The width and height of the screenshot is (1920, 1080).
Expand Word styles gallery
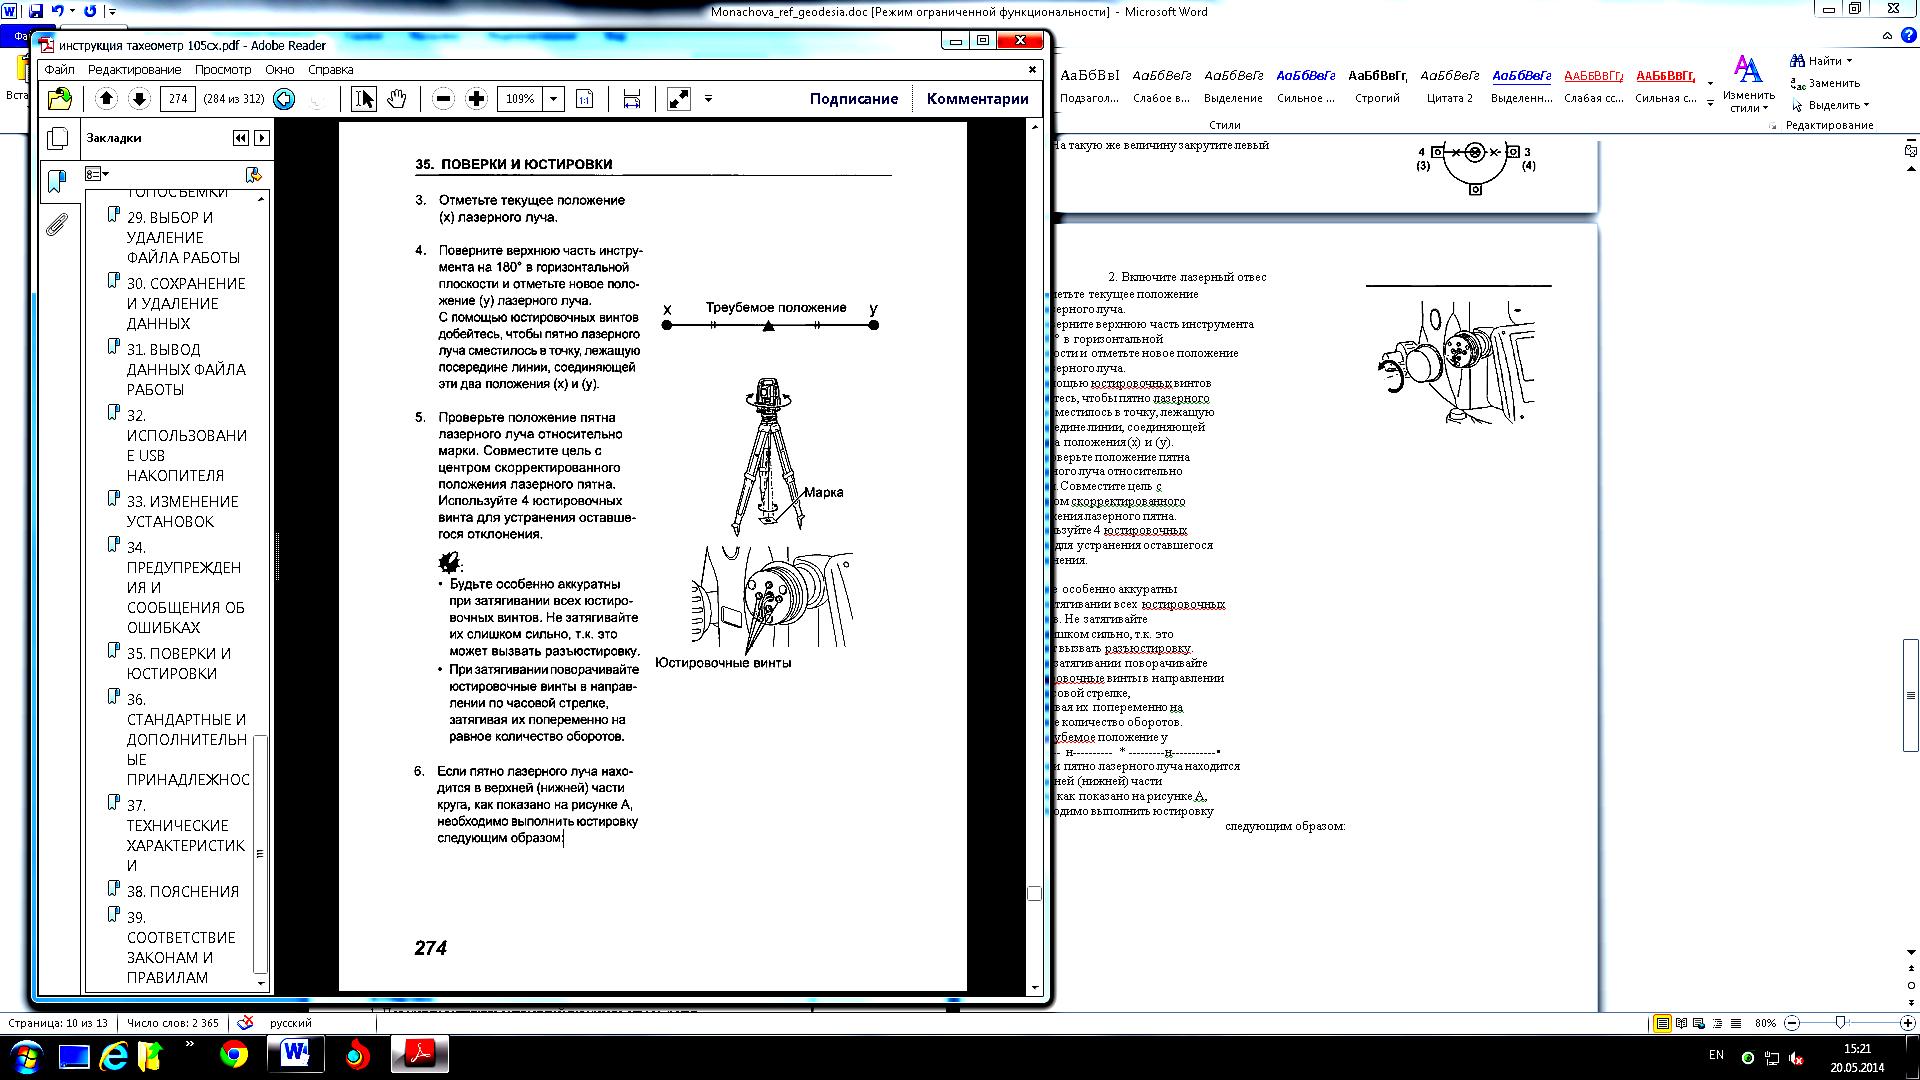[1710, 103]
